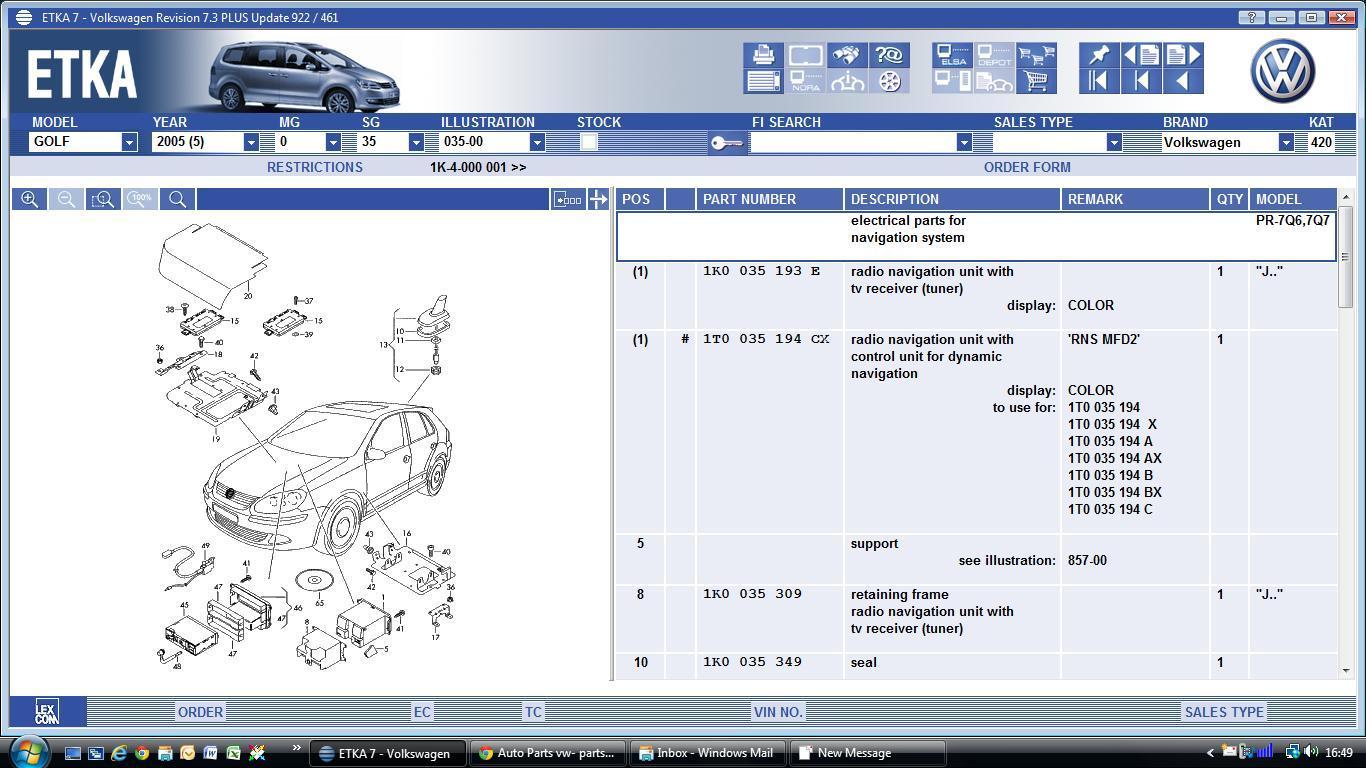Select the zoom-to-area magnifier tool
The image size is (1366, 768).
pos(103,199)
